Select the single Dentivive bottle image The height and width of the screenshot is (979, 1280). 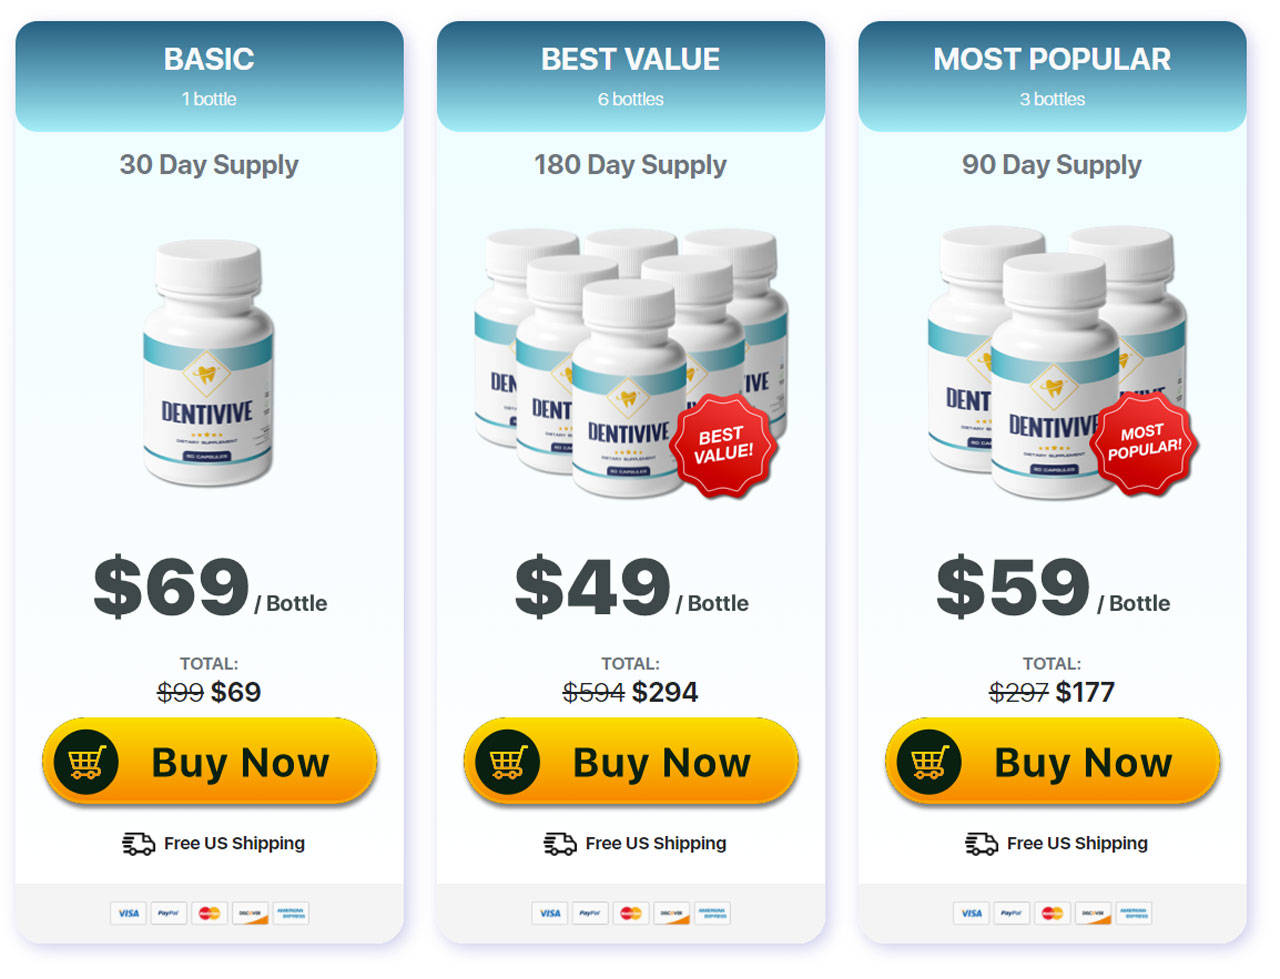[208, 363]
